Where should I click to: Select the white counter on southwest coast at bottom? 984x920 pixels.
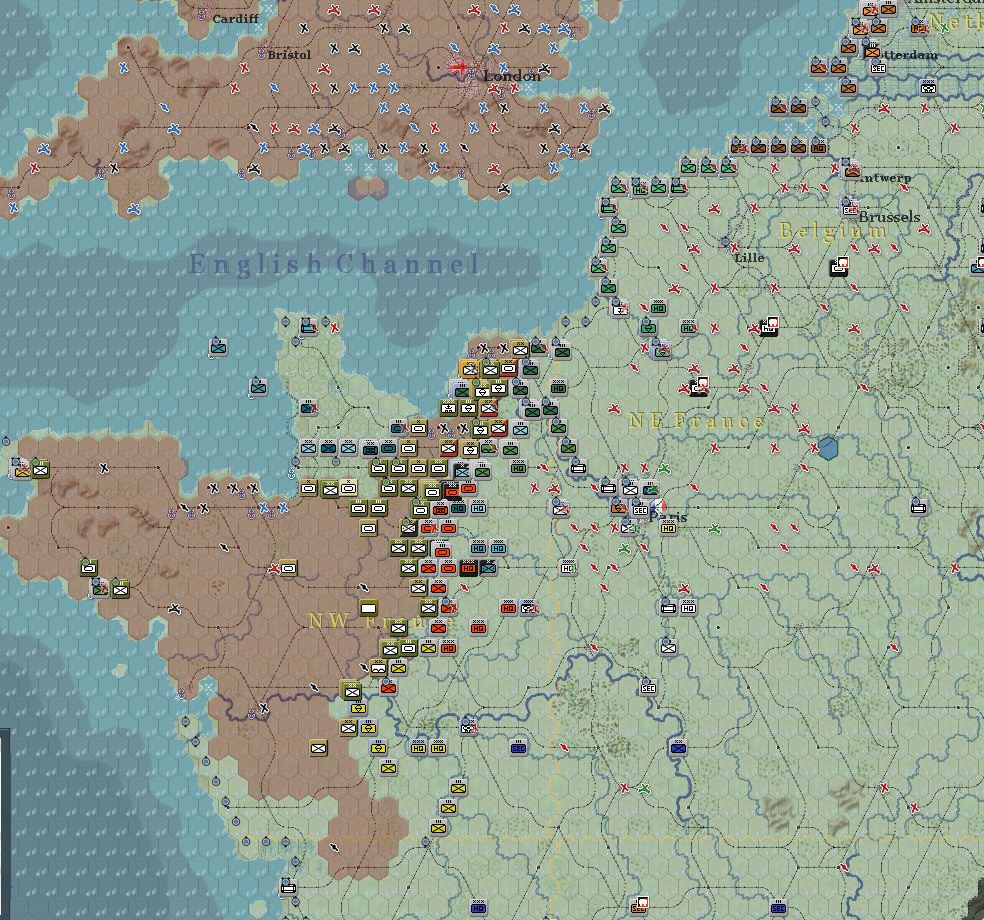tap(288, 887)
